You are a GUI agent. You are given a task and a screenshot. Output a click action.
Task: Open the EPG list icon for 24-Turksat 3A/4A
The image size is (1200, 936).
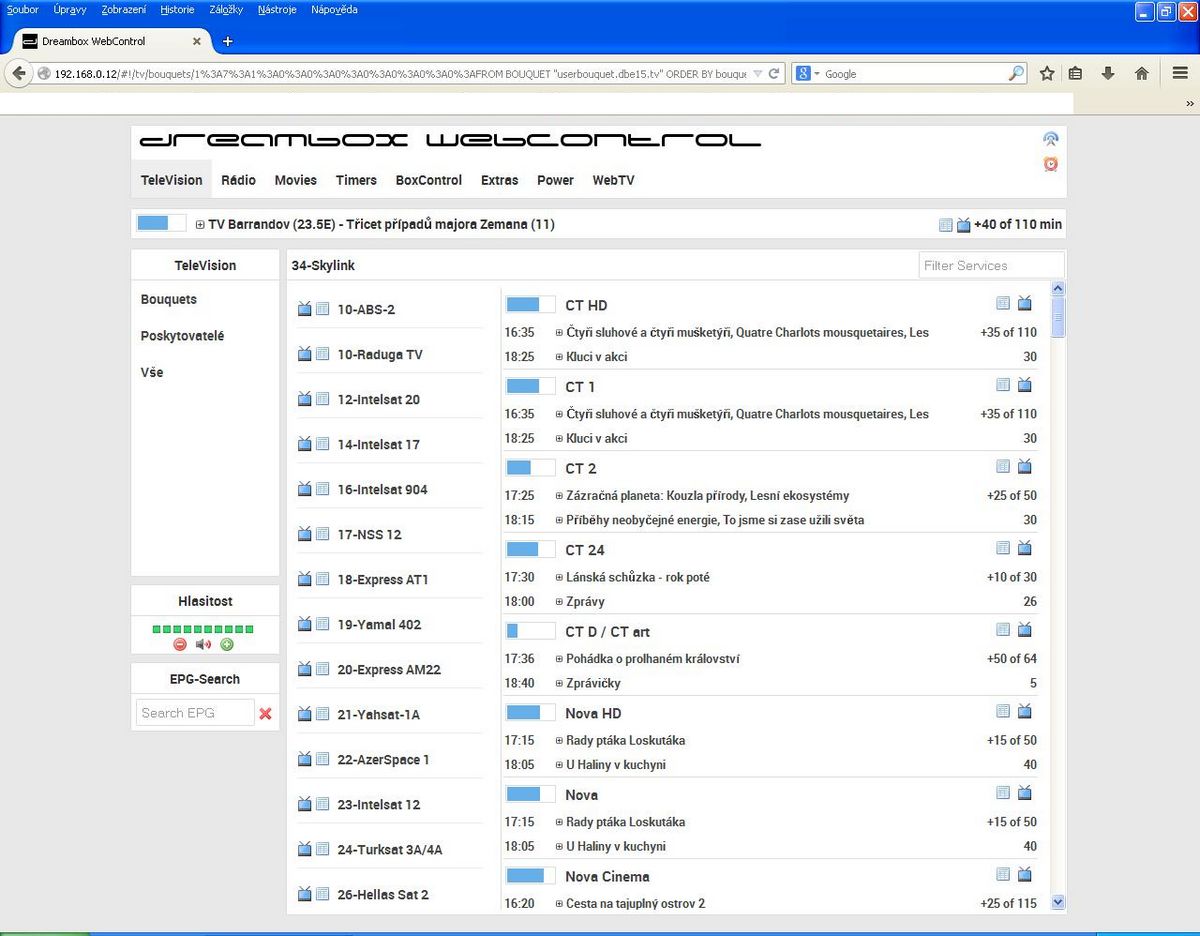[322, 849]
